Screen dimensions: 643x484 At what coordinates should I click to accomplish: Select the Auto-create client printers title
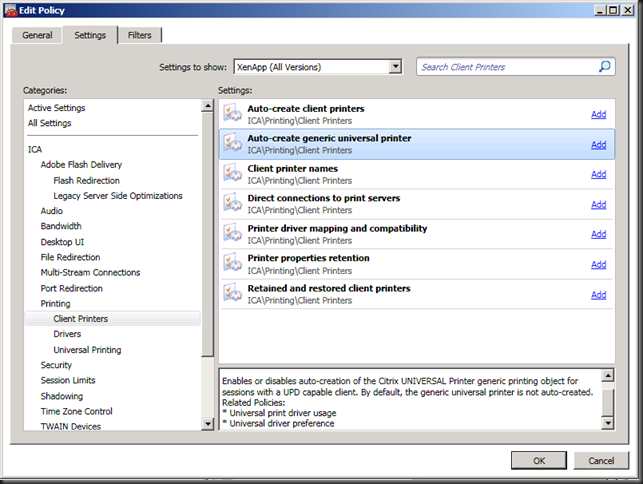tap(306, 109)
